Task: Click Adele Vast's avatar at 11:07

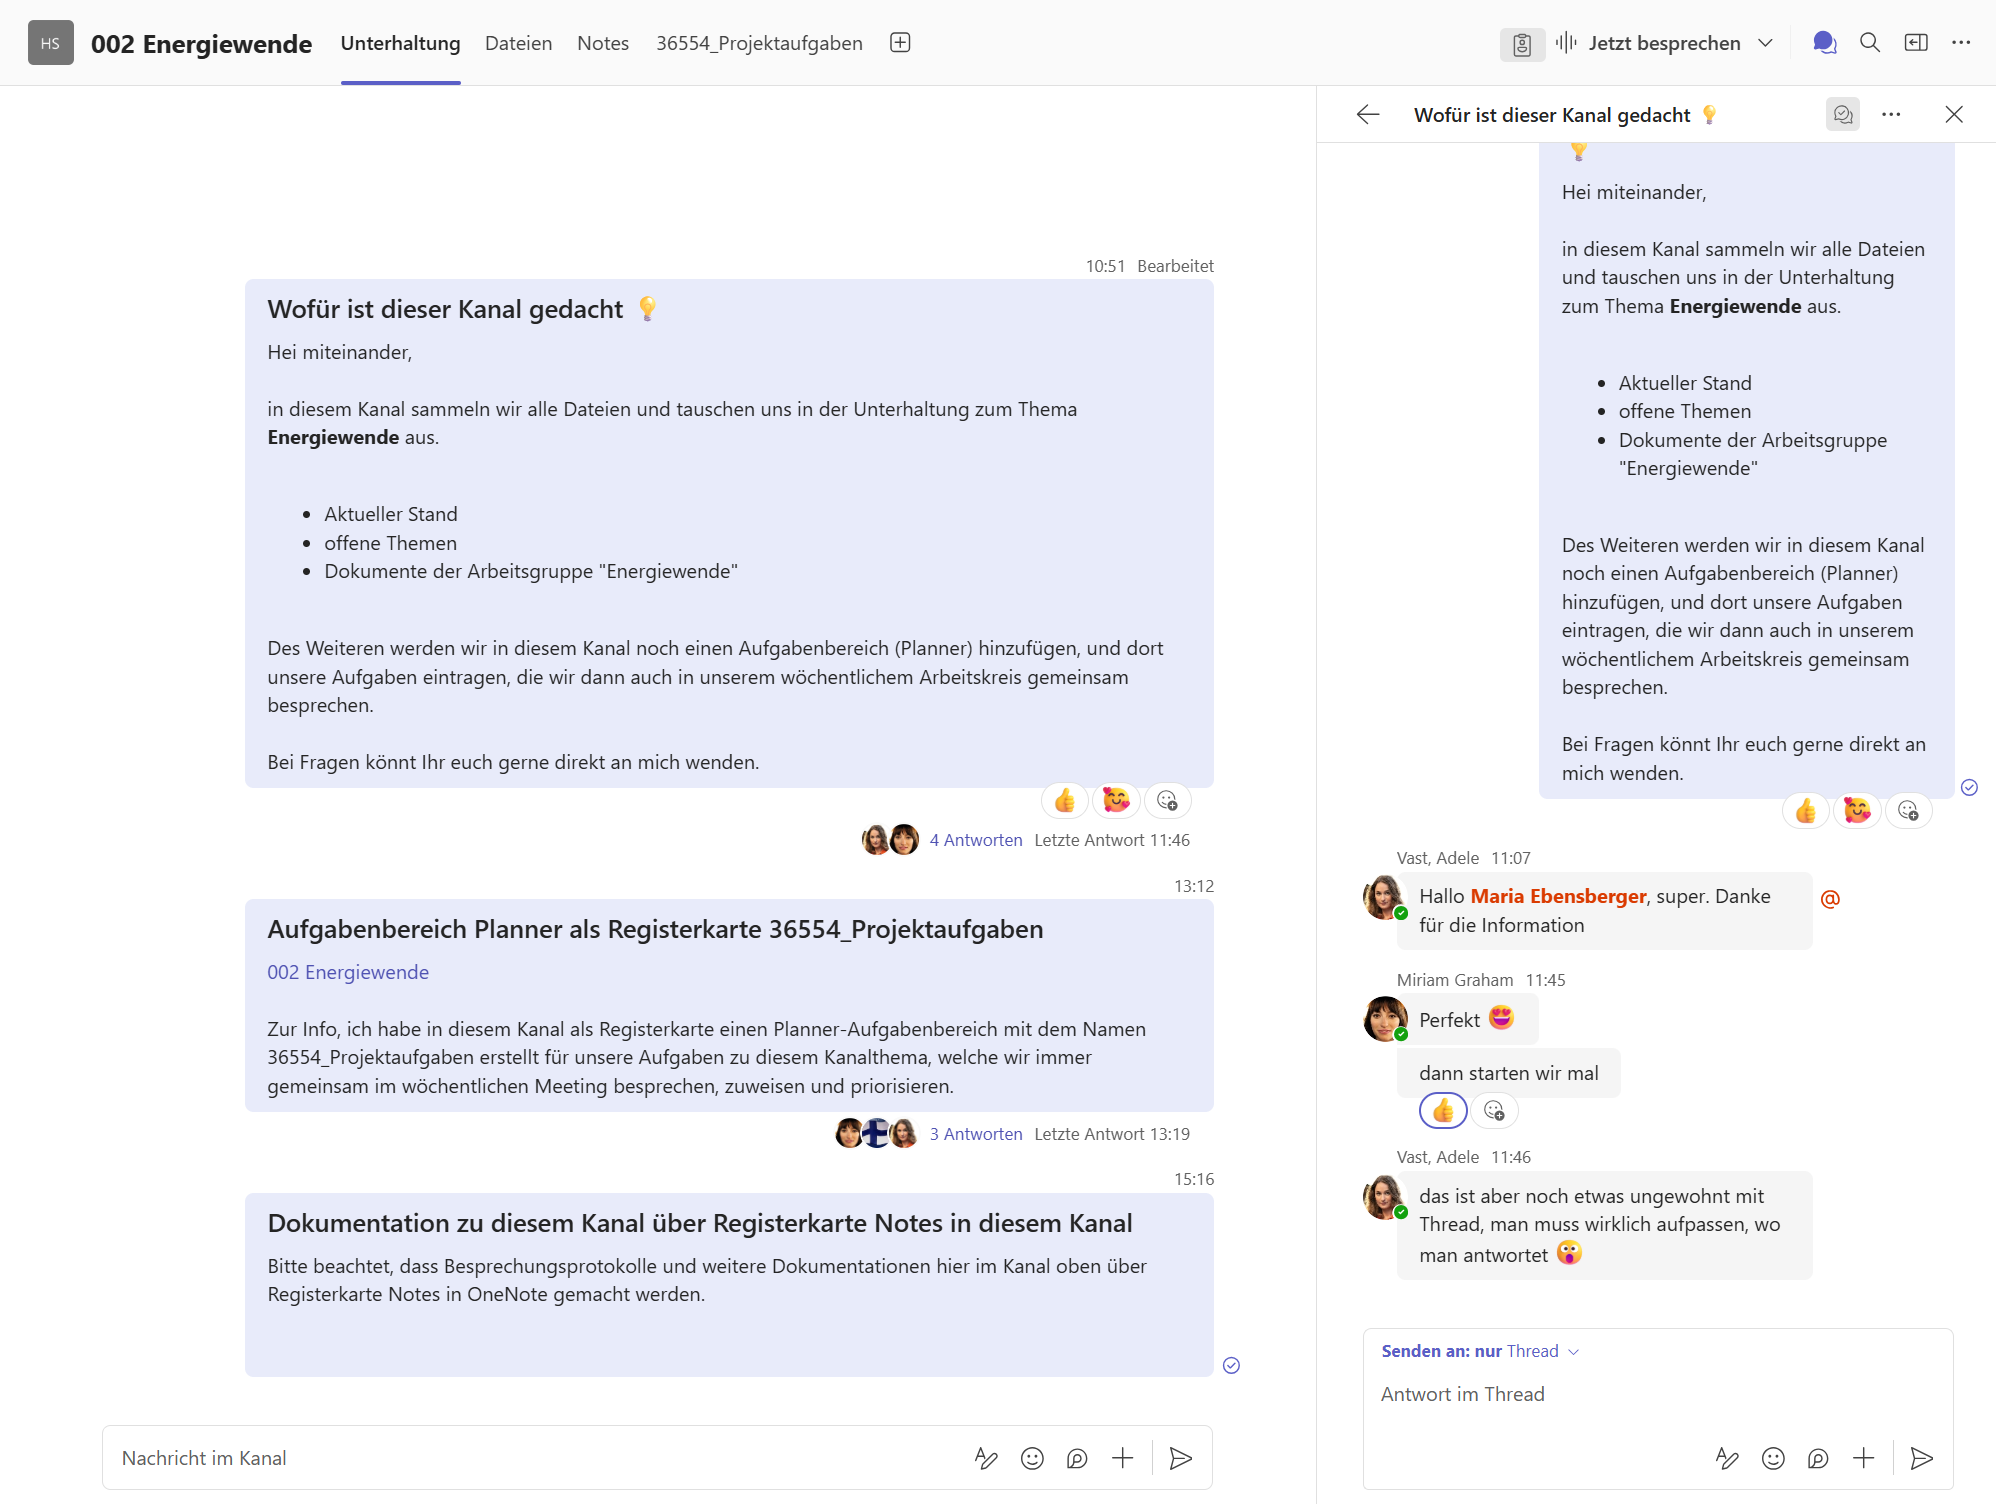Action: (1385, 897)
